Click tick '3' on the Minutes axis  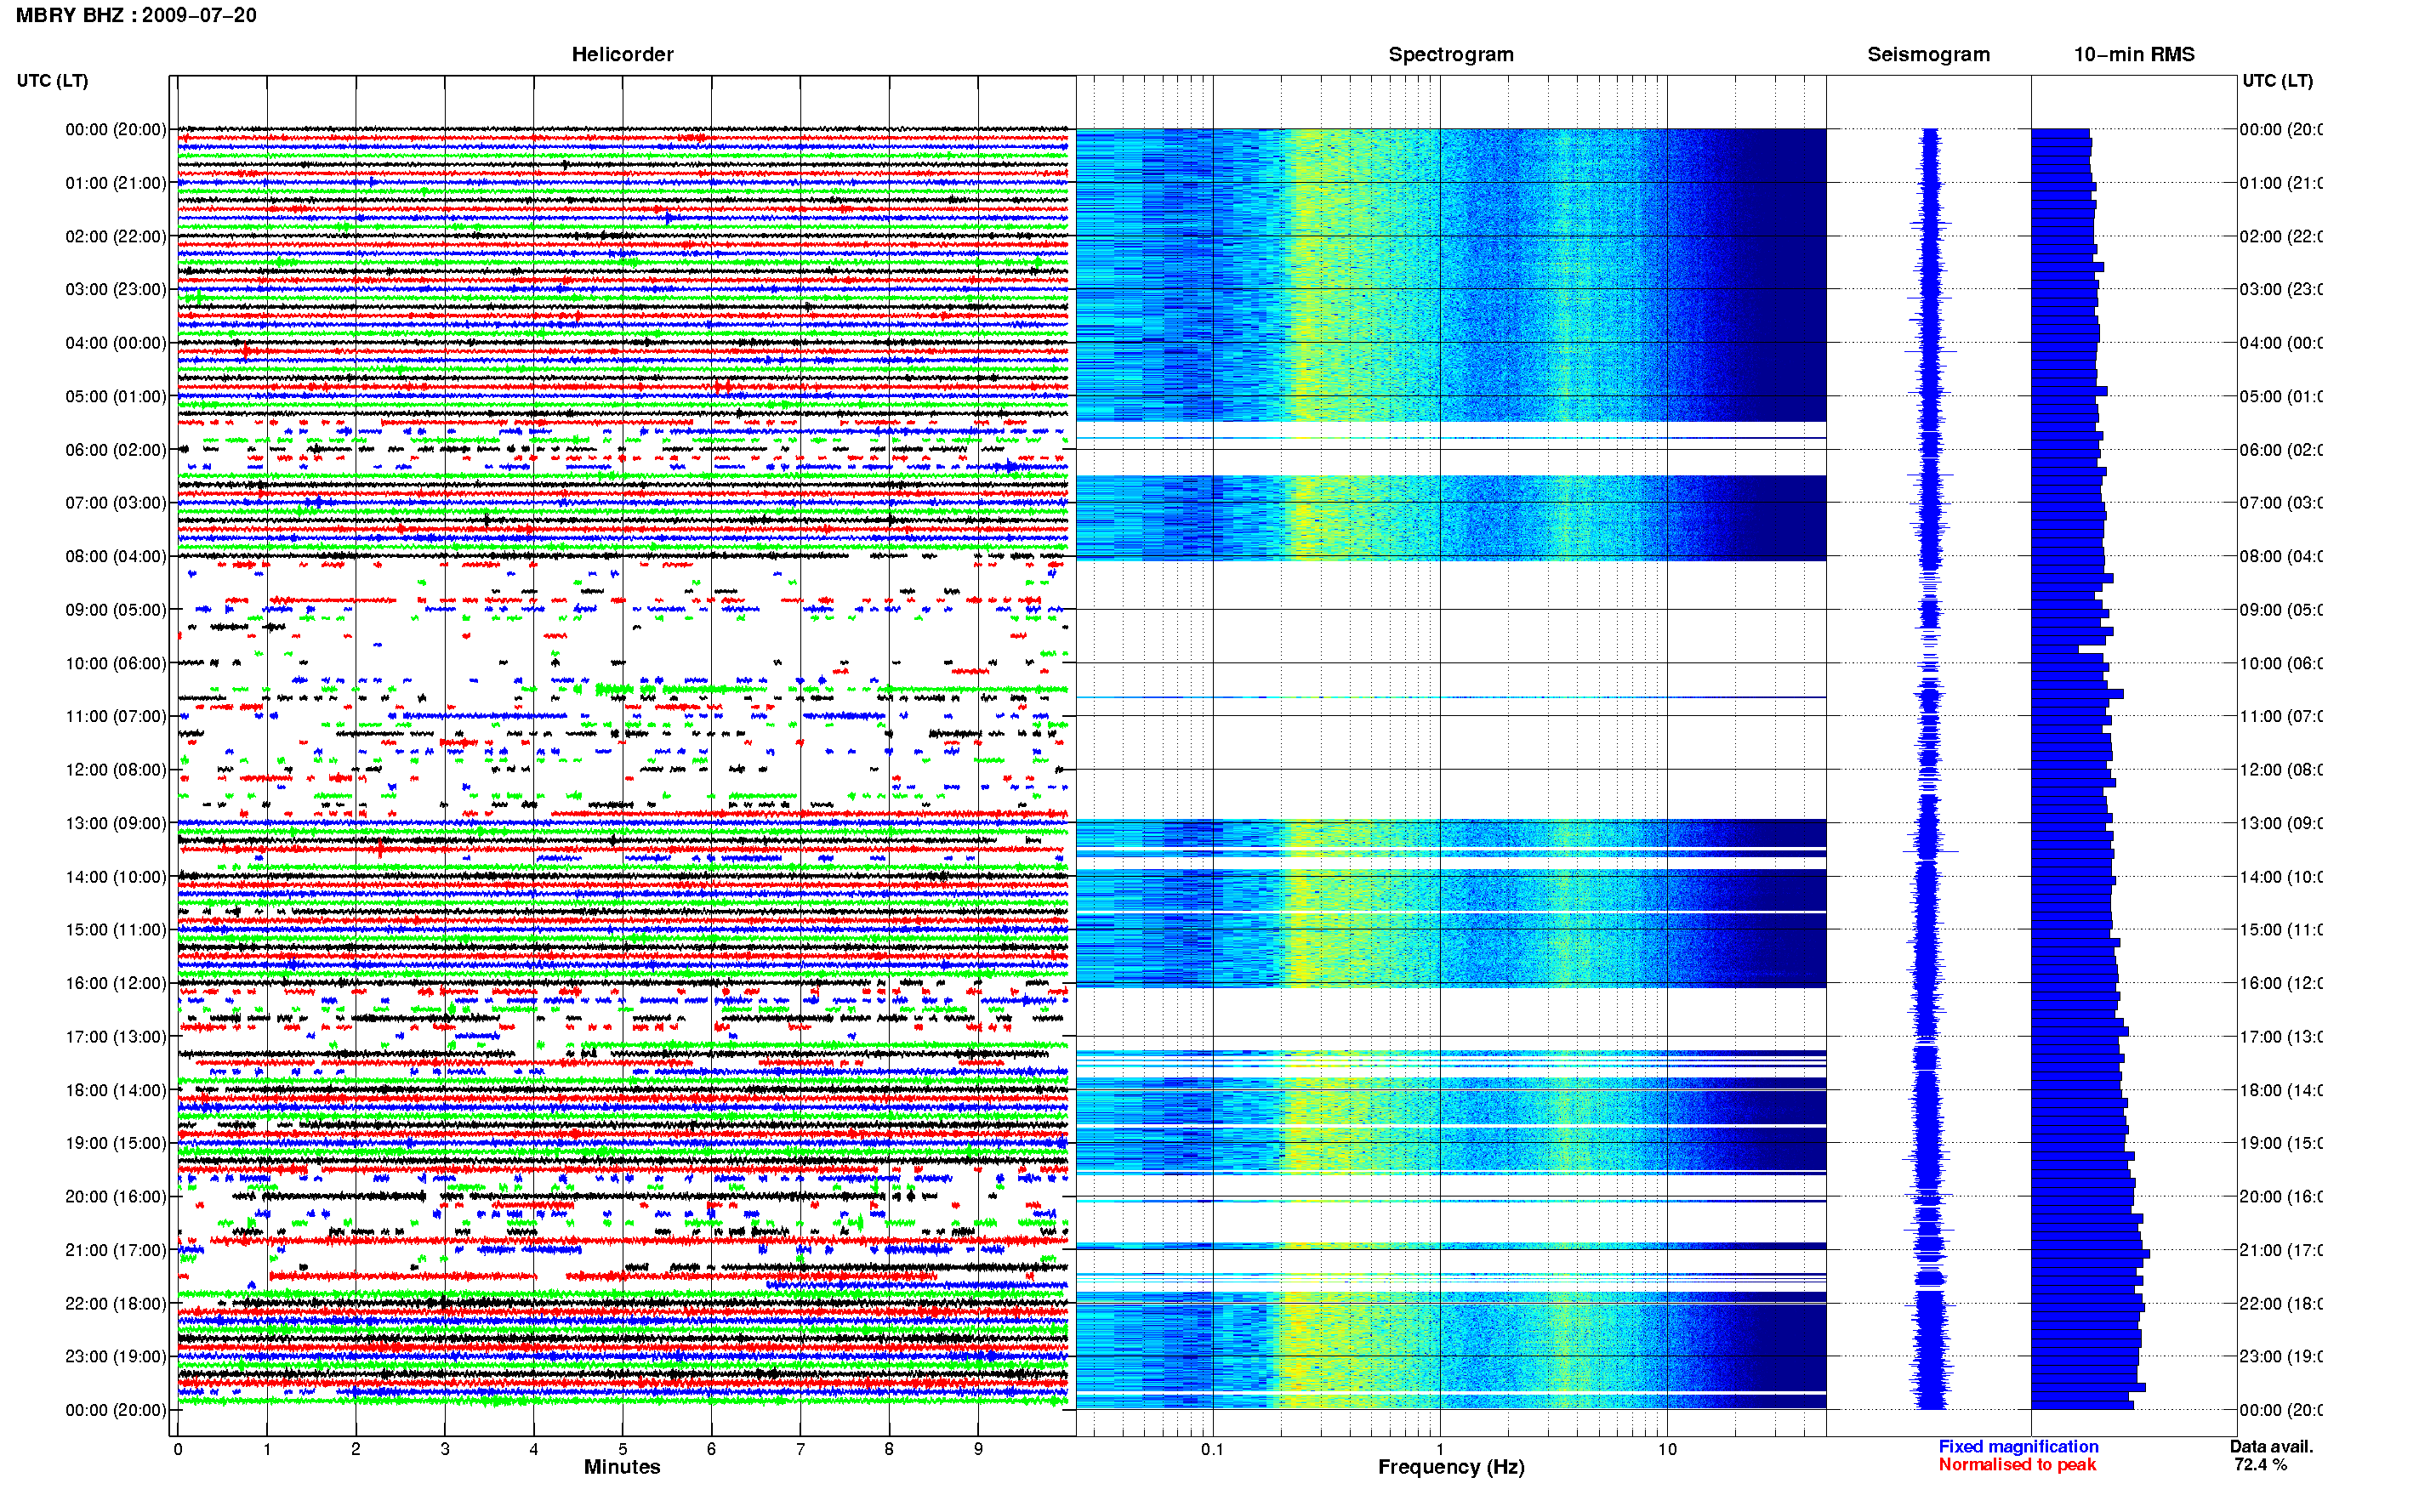tap(445, 1449)
